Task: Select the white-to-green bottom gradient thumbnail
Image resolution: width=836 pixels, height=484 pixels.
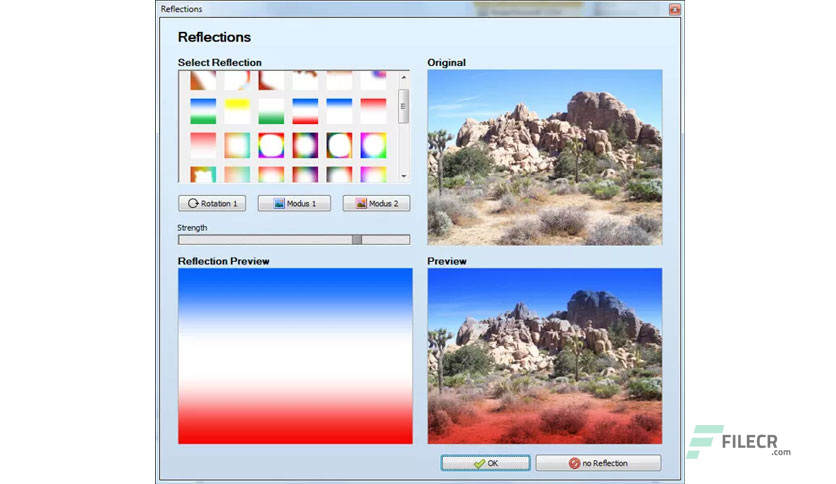Action: pos(271,111)
